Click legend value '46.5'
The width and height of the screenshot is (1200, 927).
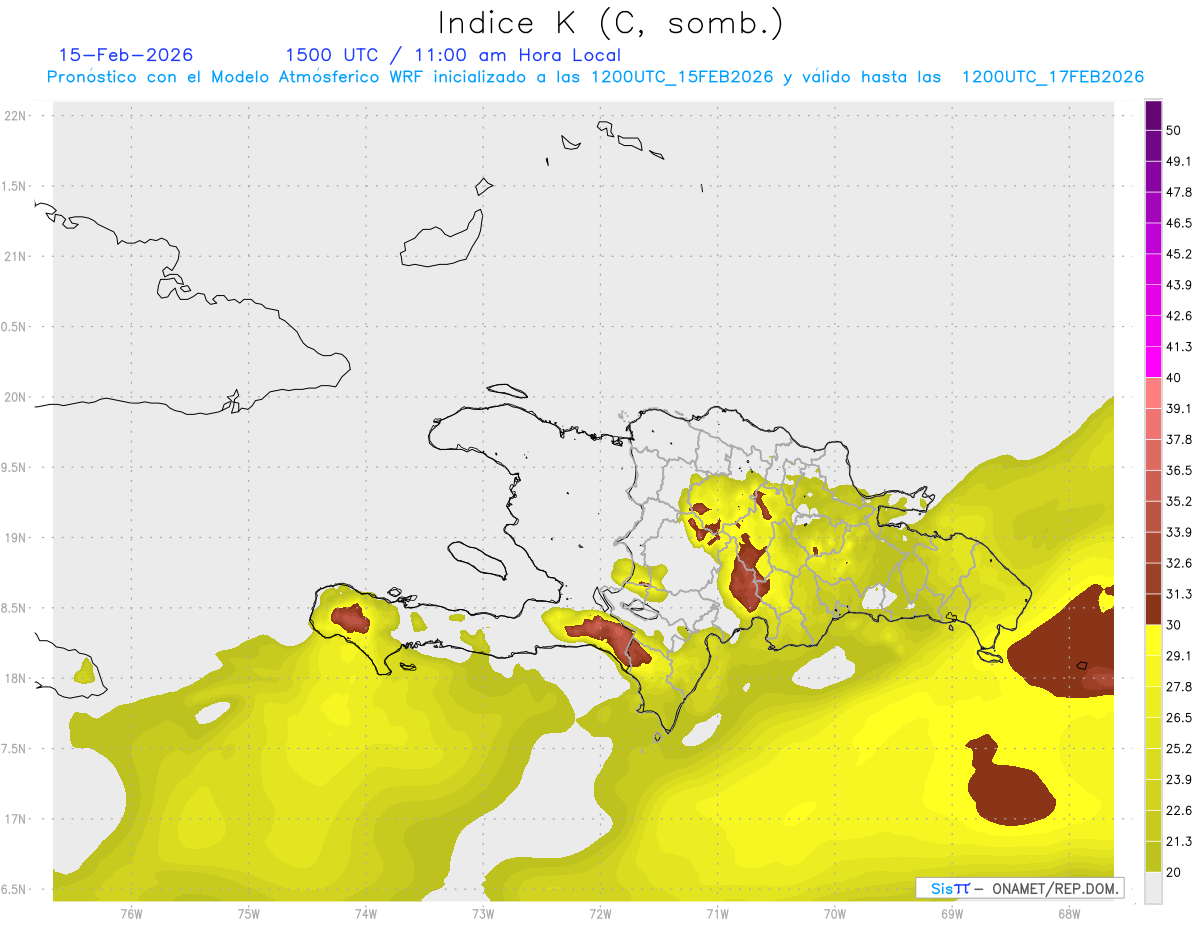(x=1179, y=223)
